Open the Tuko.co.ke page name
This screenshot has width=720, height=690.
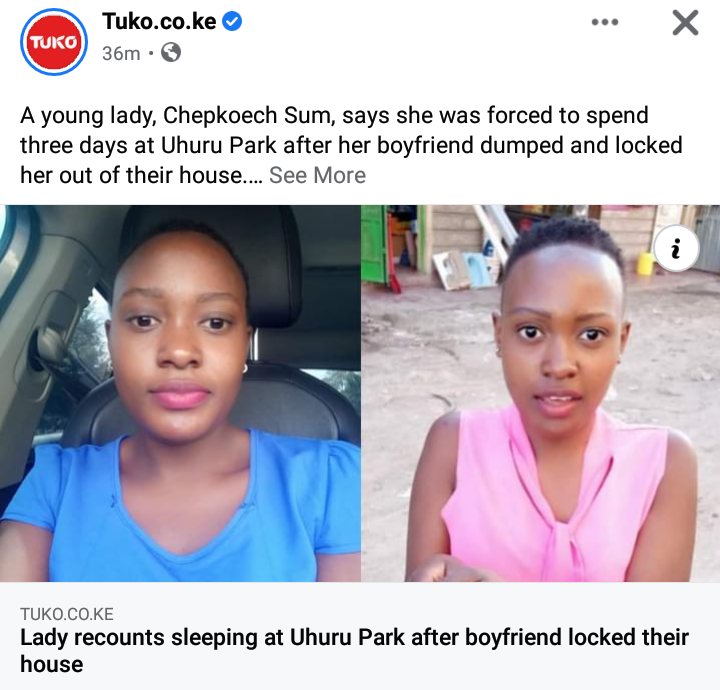159,22
